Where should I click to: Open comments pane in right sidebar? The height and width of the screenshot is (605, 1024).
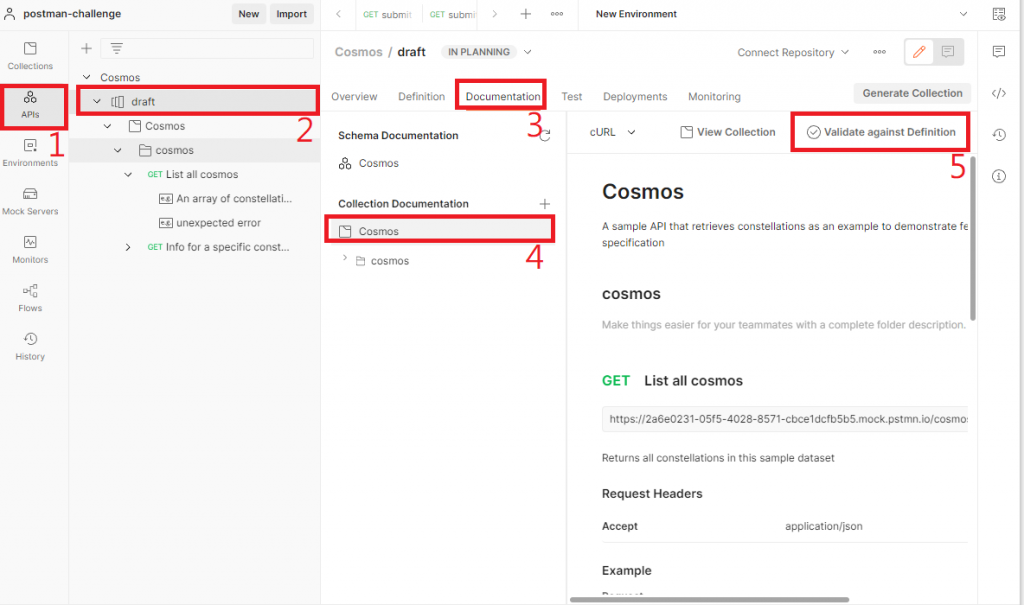pos(999,52)
